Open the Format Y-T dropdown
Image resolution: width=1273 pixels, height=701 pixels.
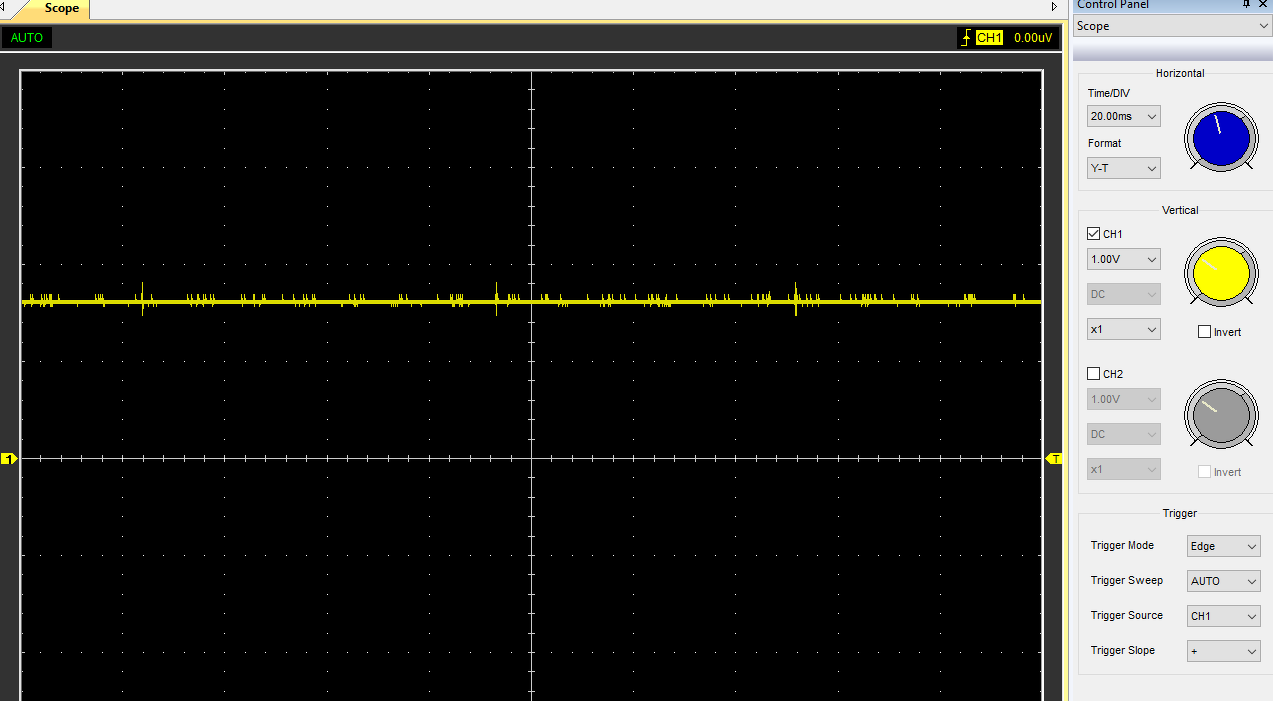pos(1124,168)
